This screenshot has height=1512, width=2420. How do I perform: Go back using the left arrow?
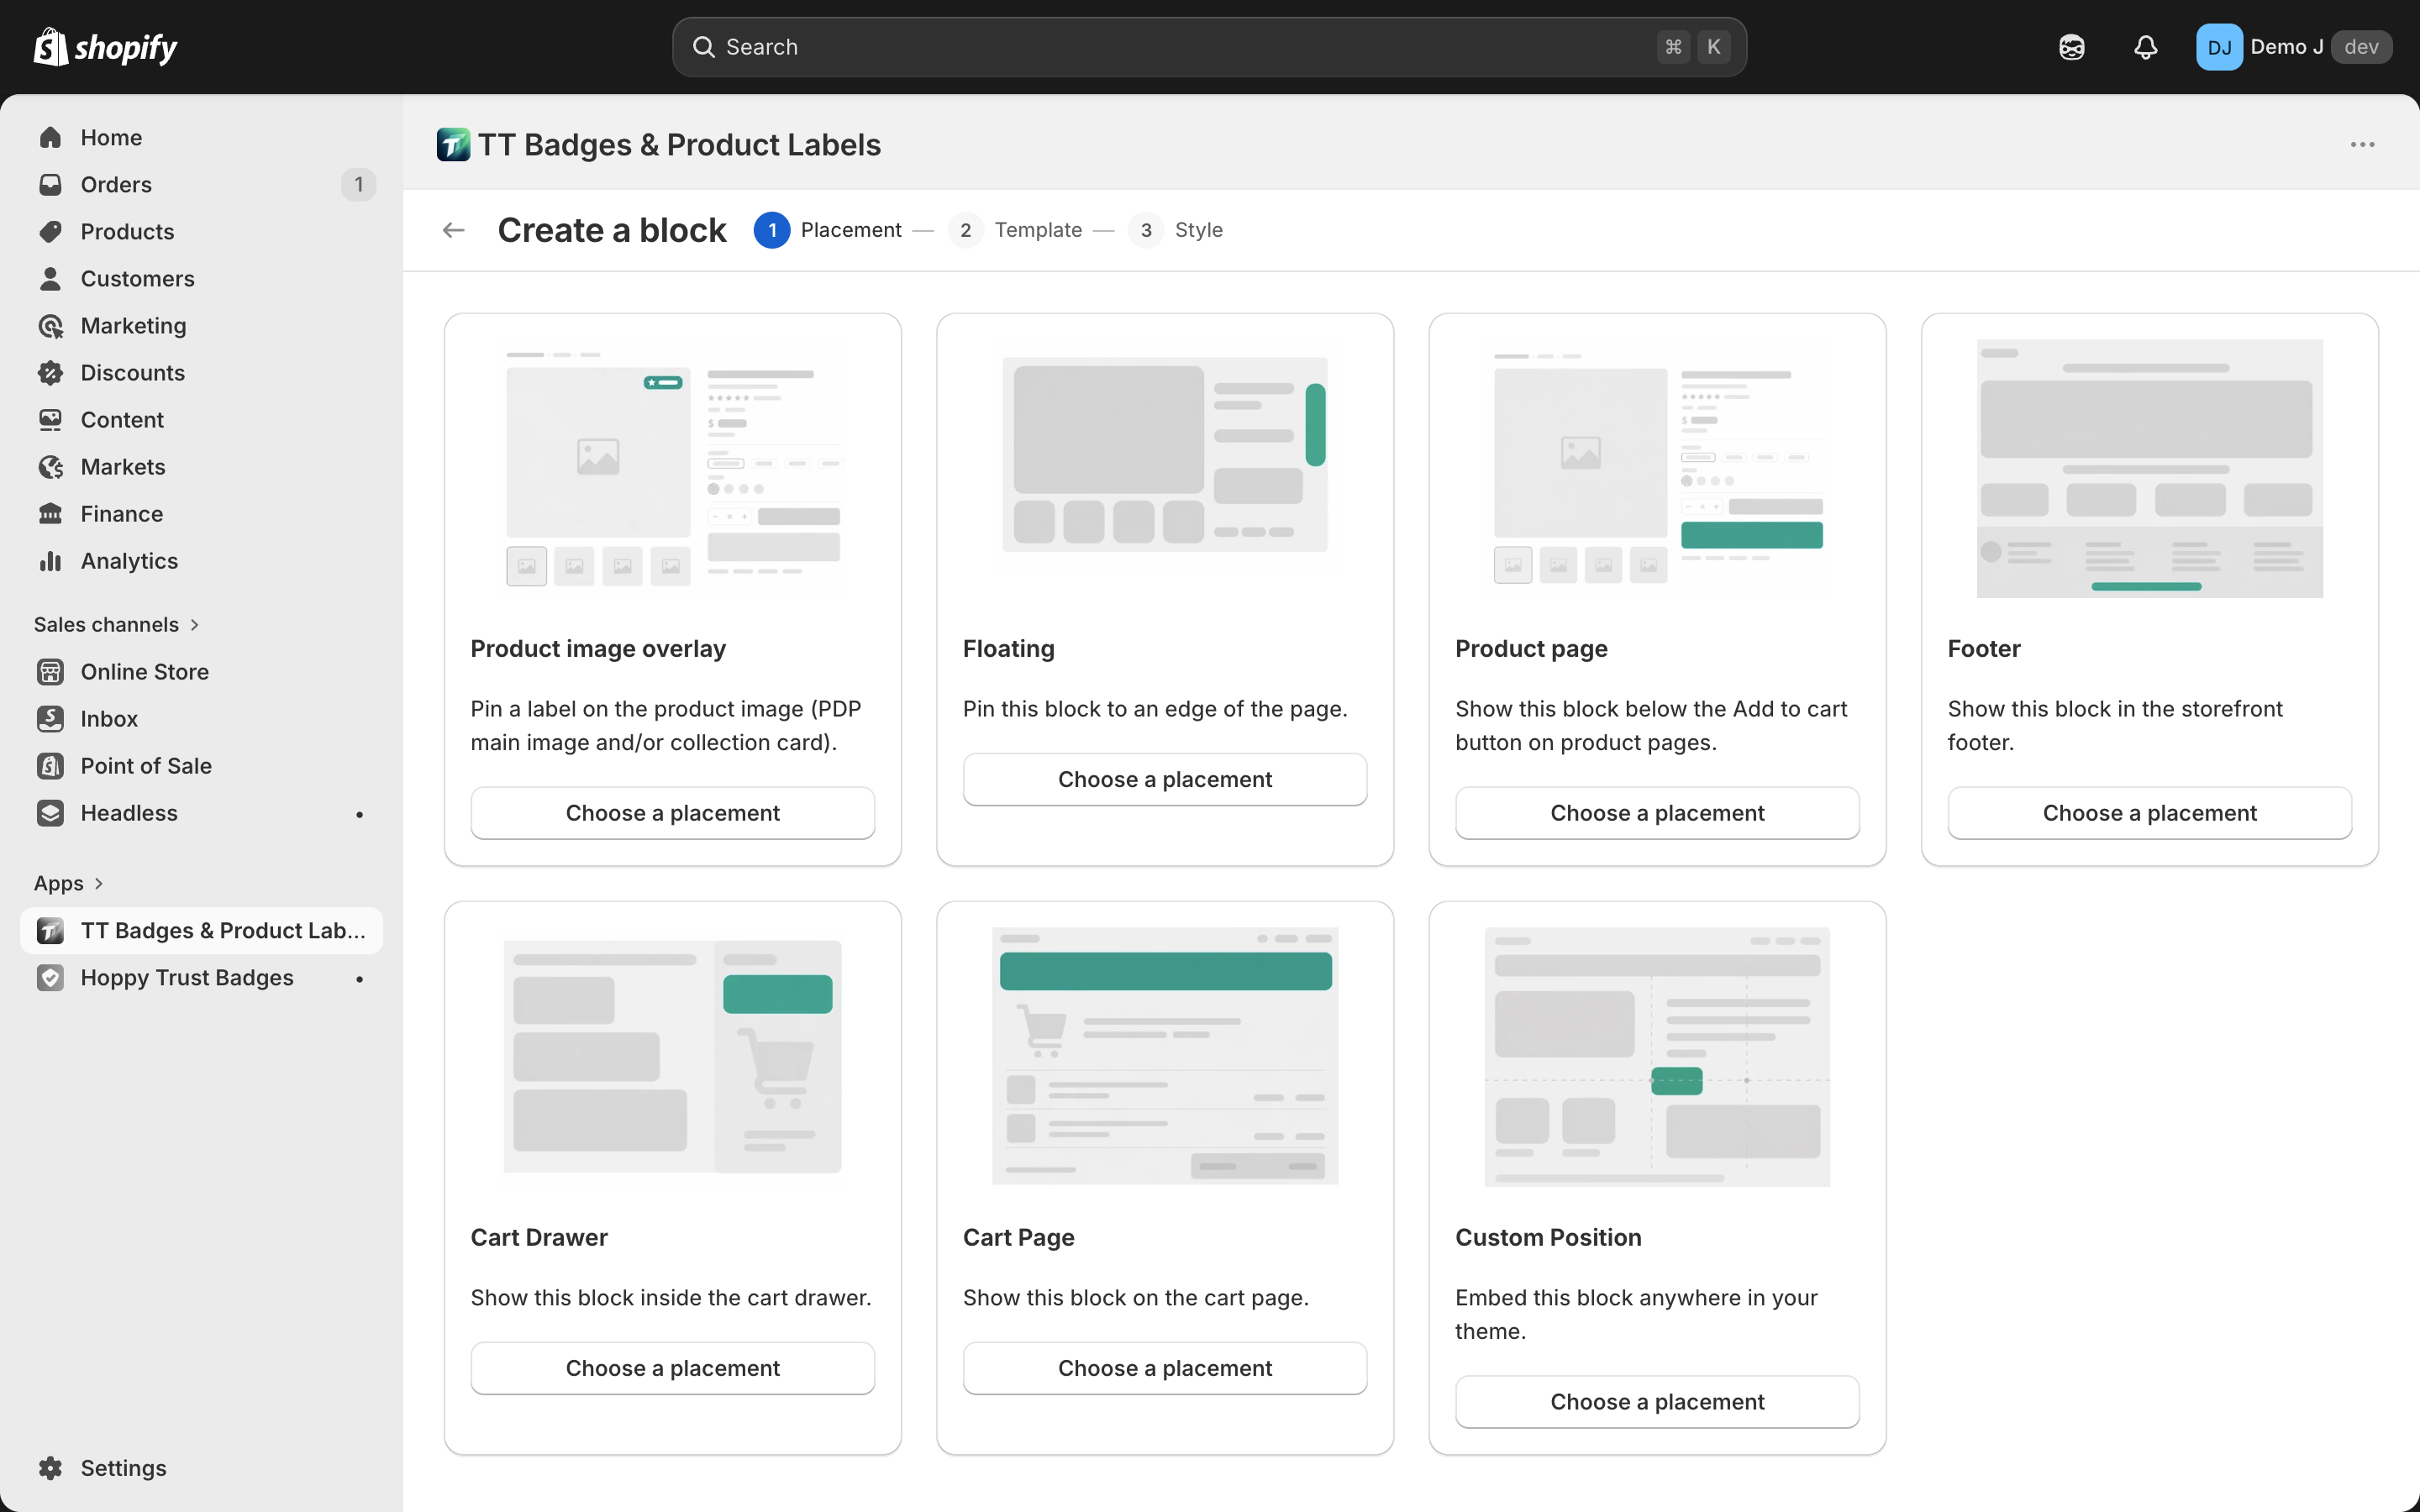click(454, 230)
